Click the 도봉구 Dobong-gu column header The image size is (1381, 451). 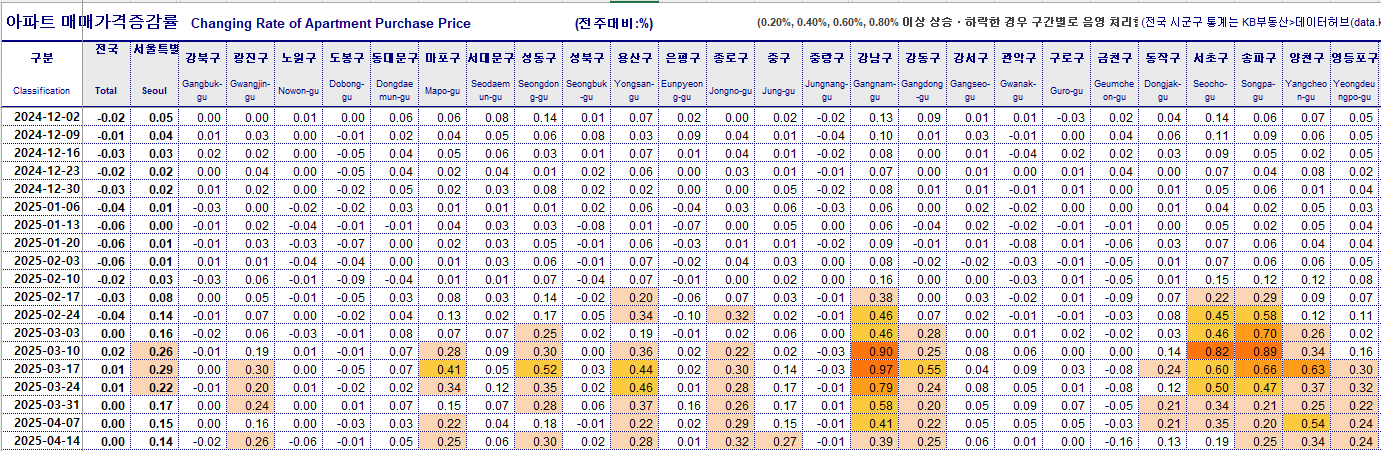(x=346, y=73)
